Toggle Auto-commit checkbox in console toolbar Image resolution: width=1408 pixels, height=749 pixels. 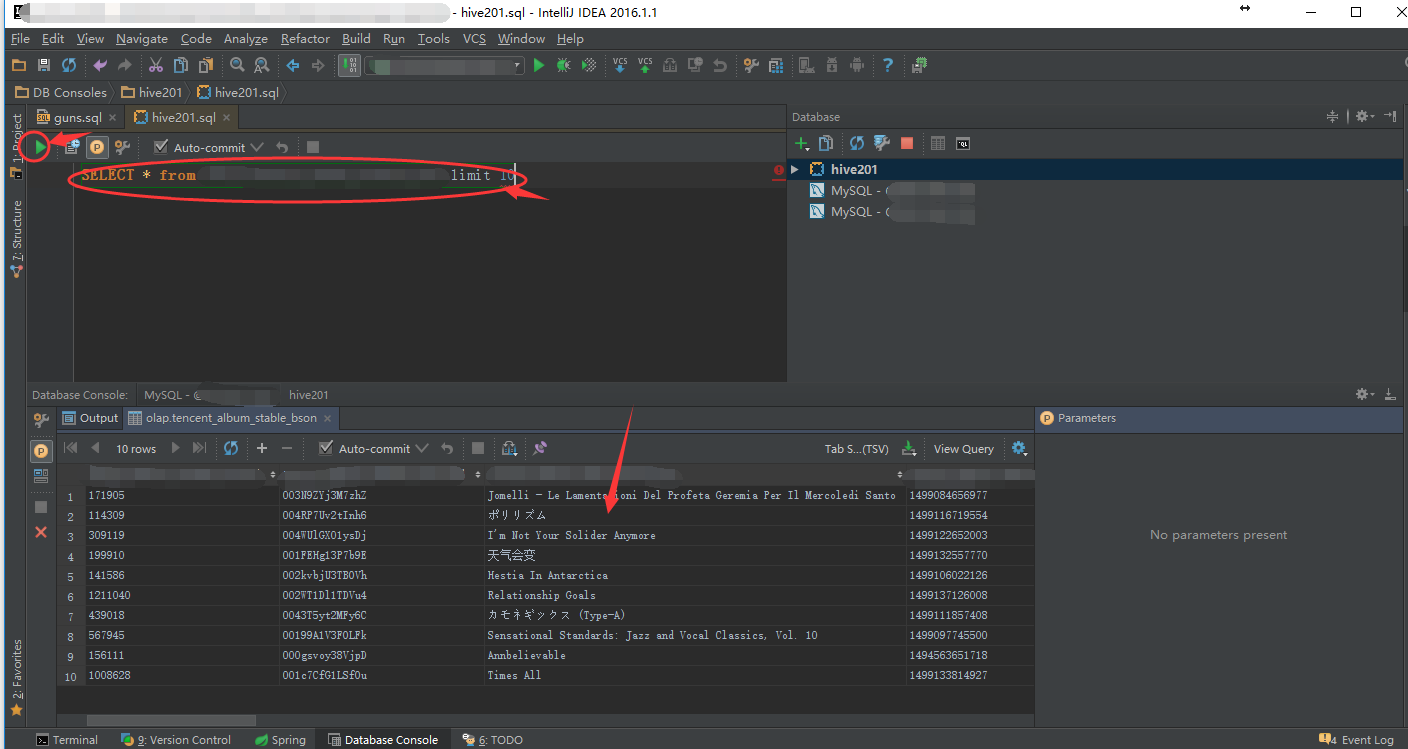(x=160, y=147)
